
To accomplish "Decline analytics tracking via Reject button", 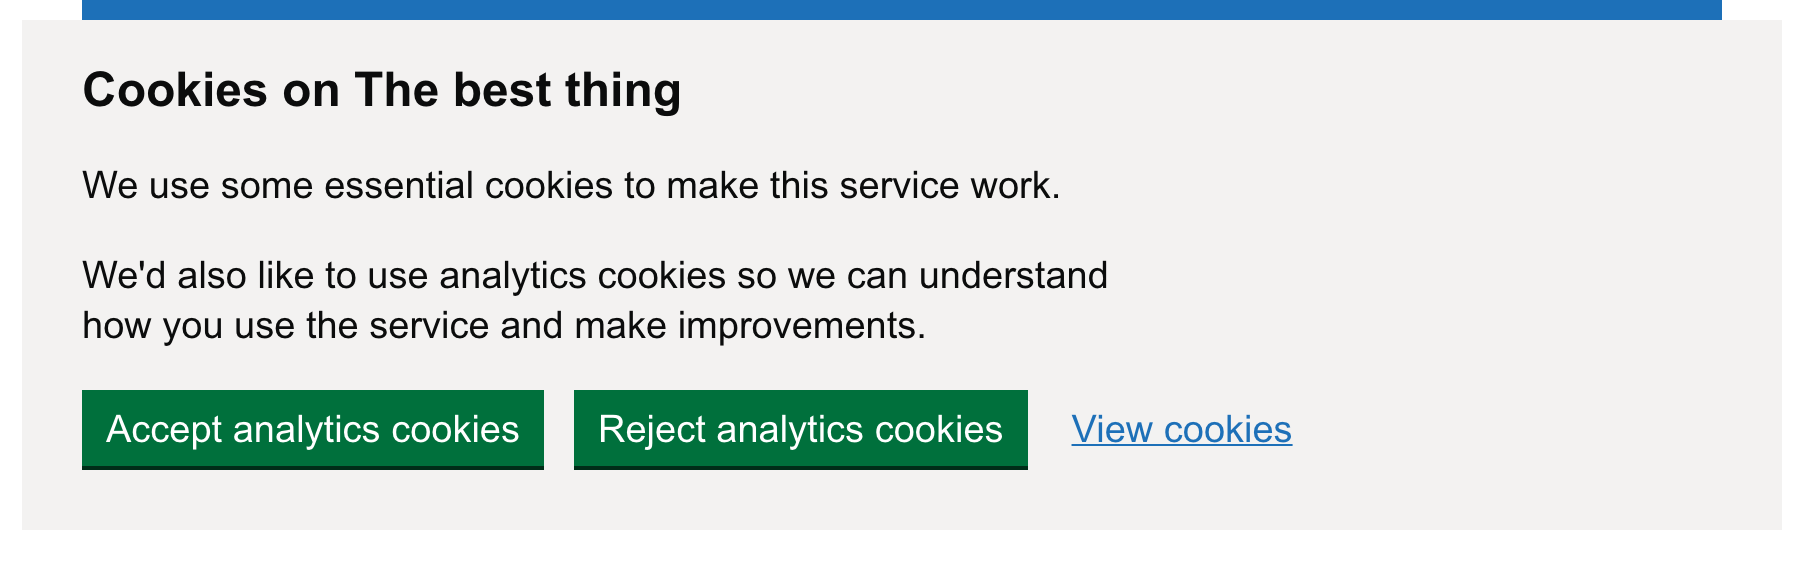I will tap(799, 430).
